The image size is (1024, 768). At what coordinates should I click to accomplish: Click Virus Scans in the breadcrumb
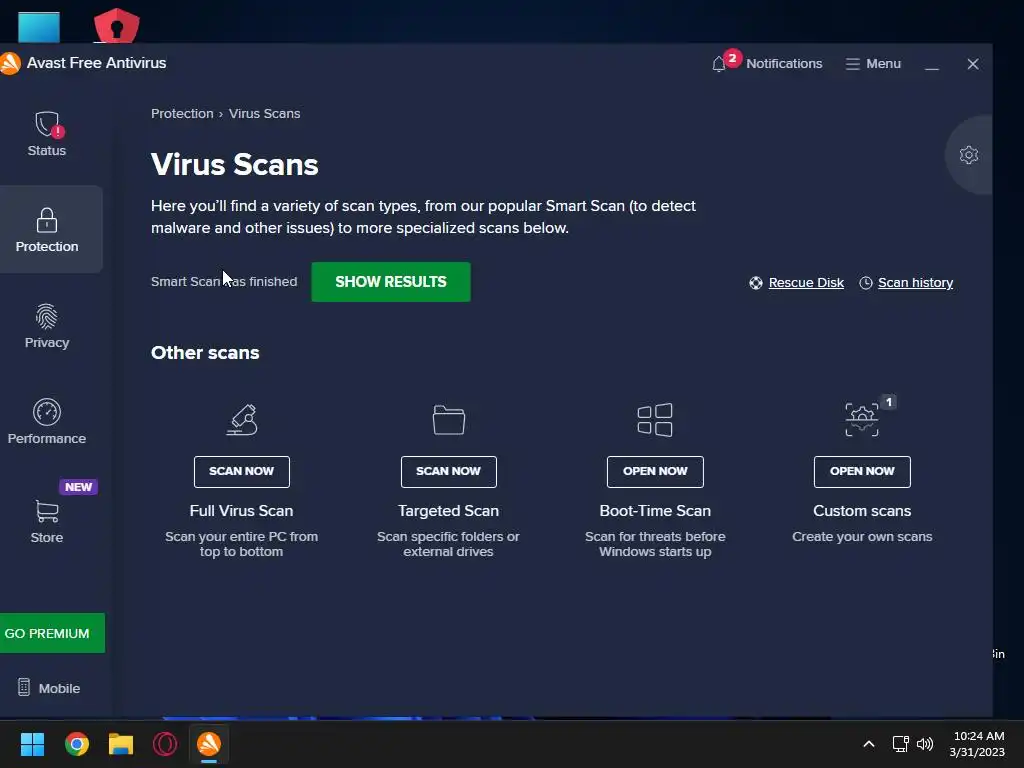coord(264,114)
